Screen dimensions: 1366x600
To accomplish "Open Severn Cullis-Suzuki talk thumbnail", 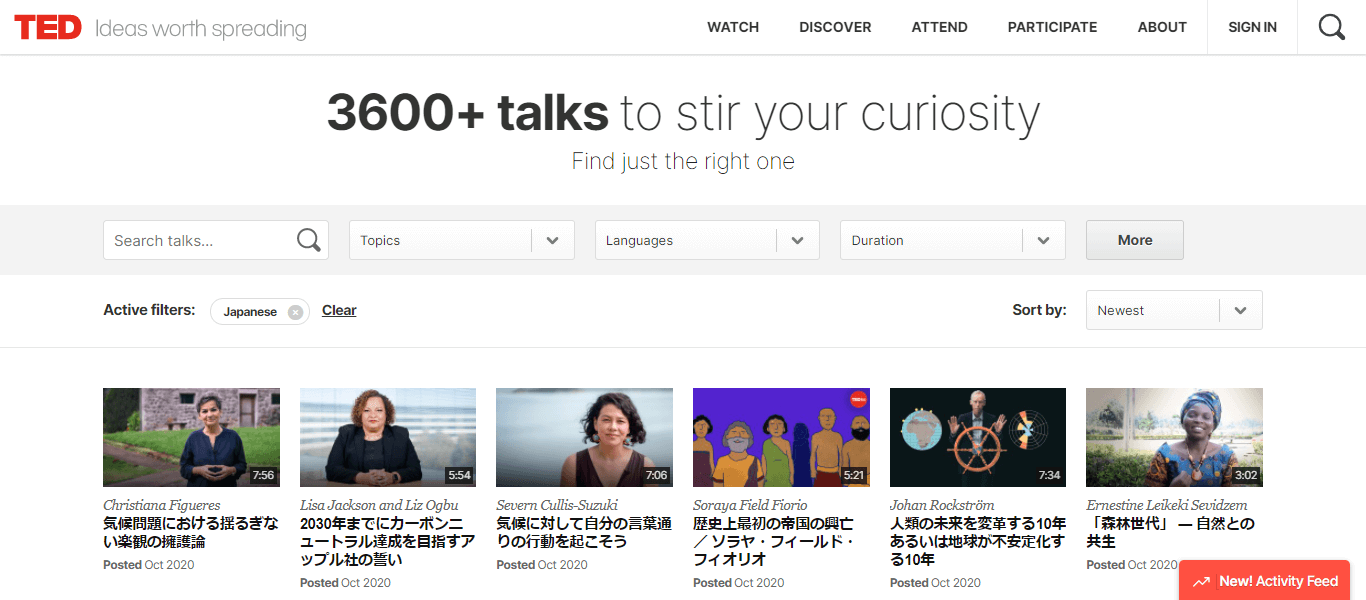I will click(584, 437).
